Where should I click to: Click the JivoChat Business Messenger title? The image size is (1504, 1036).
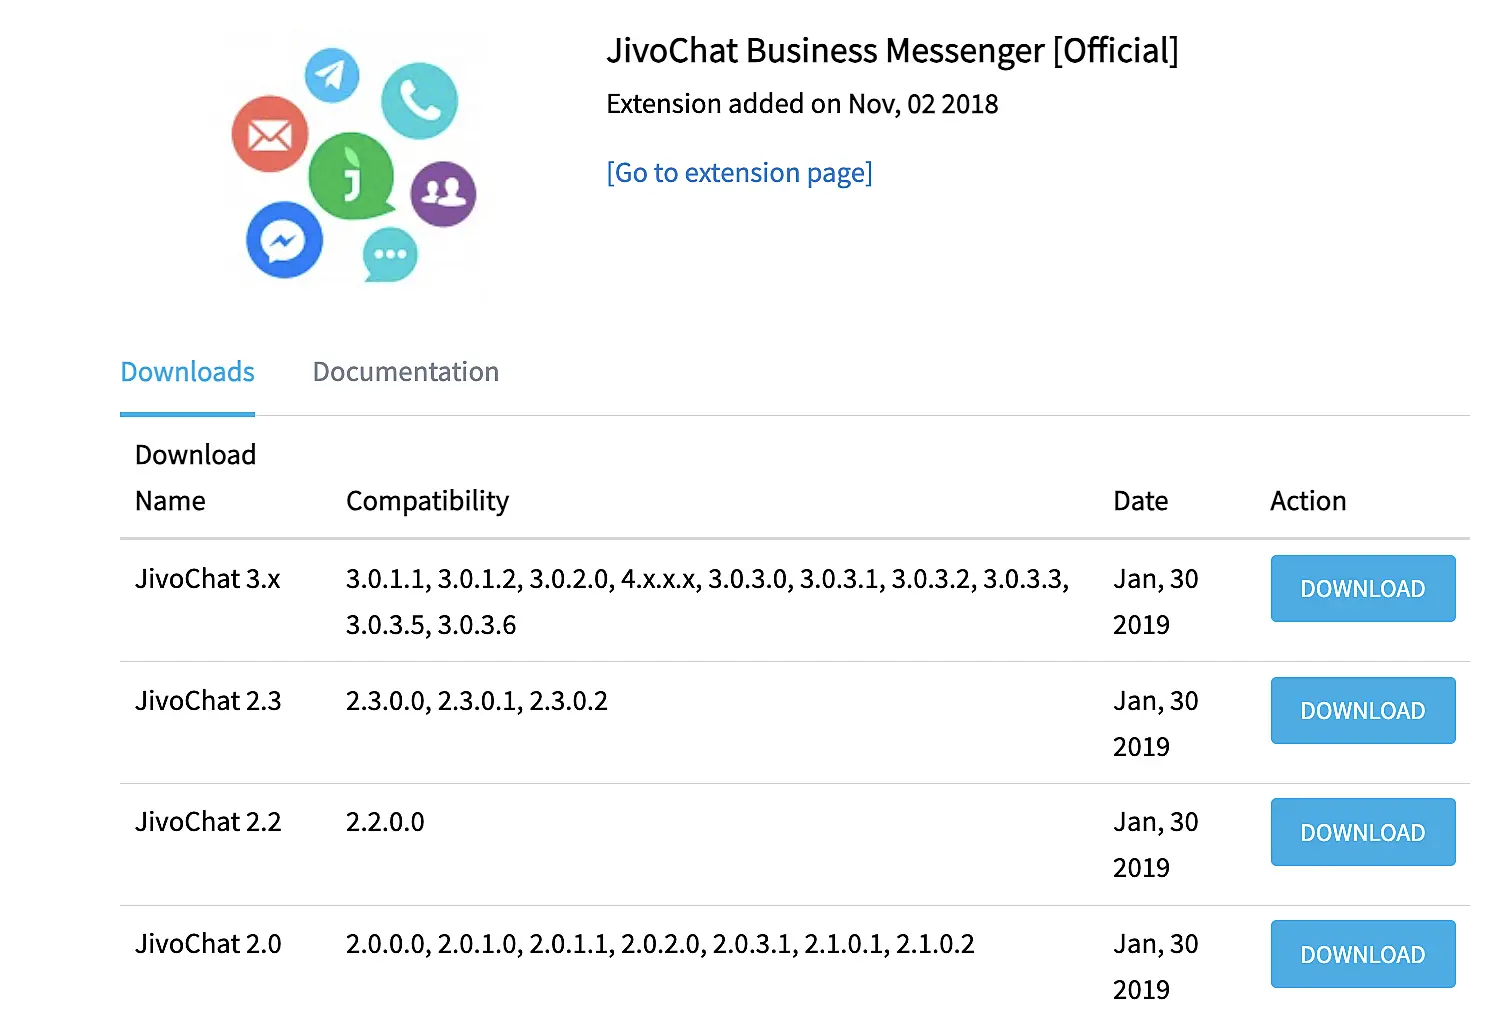(892, 51)
